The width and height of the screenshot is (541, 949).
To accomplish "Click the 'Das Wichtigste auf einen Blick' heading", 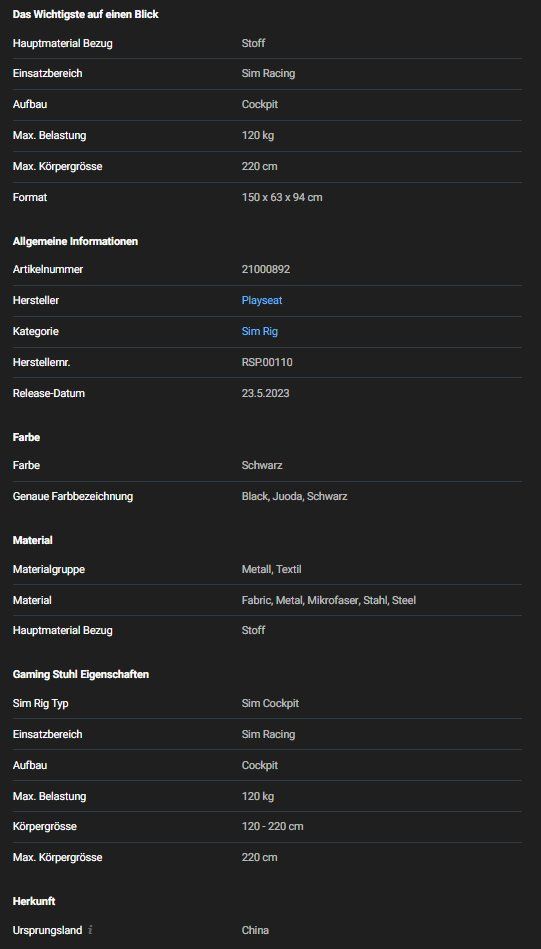I will point(85,14).
